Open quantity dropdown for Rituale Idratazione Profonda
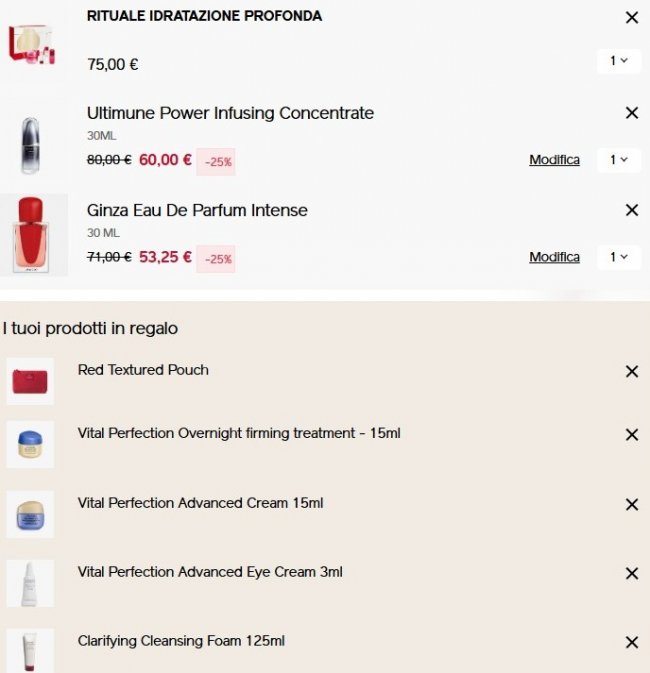650x673 pixels. [x=619, y=61]
